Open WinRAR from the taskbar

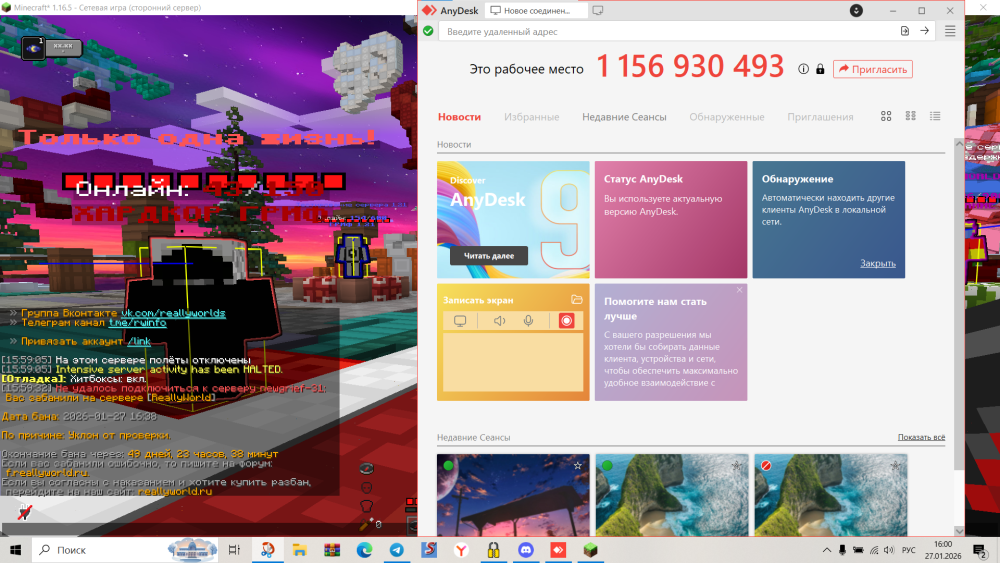332,550
